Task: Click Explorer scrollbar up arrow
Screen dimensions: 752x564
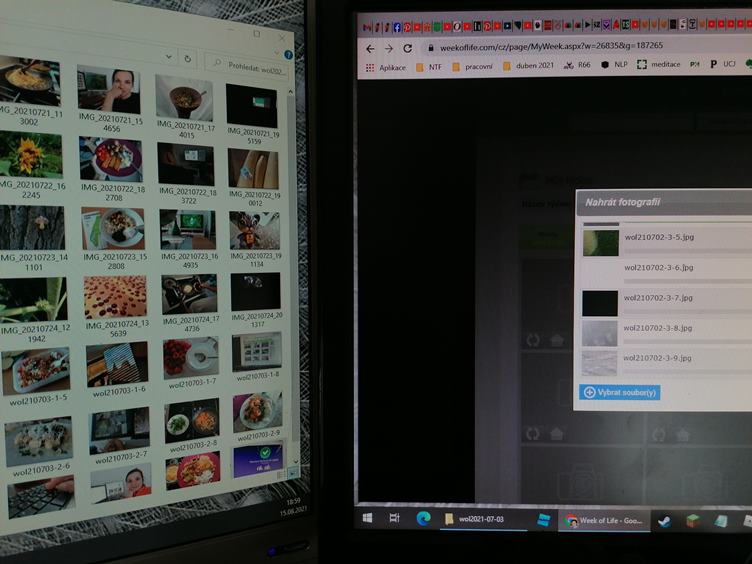Action: (290, 92)
